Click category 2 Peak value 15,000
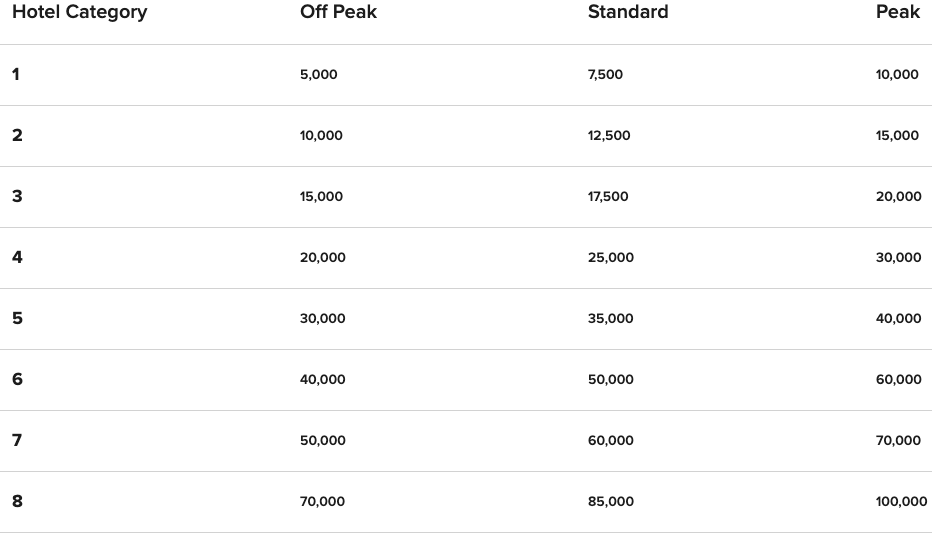 [x=897, y=136]
